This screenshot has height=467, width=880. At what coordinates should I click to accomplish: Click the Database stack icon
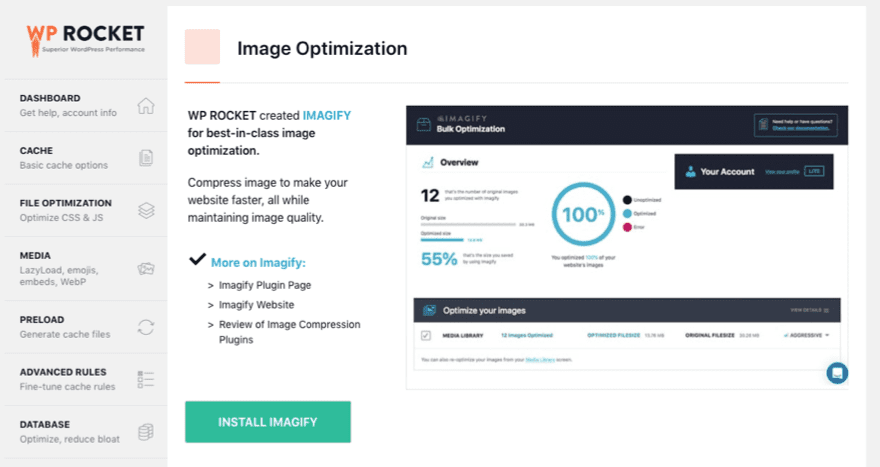146,431
